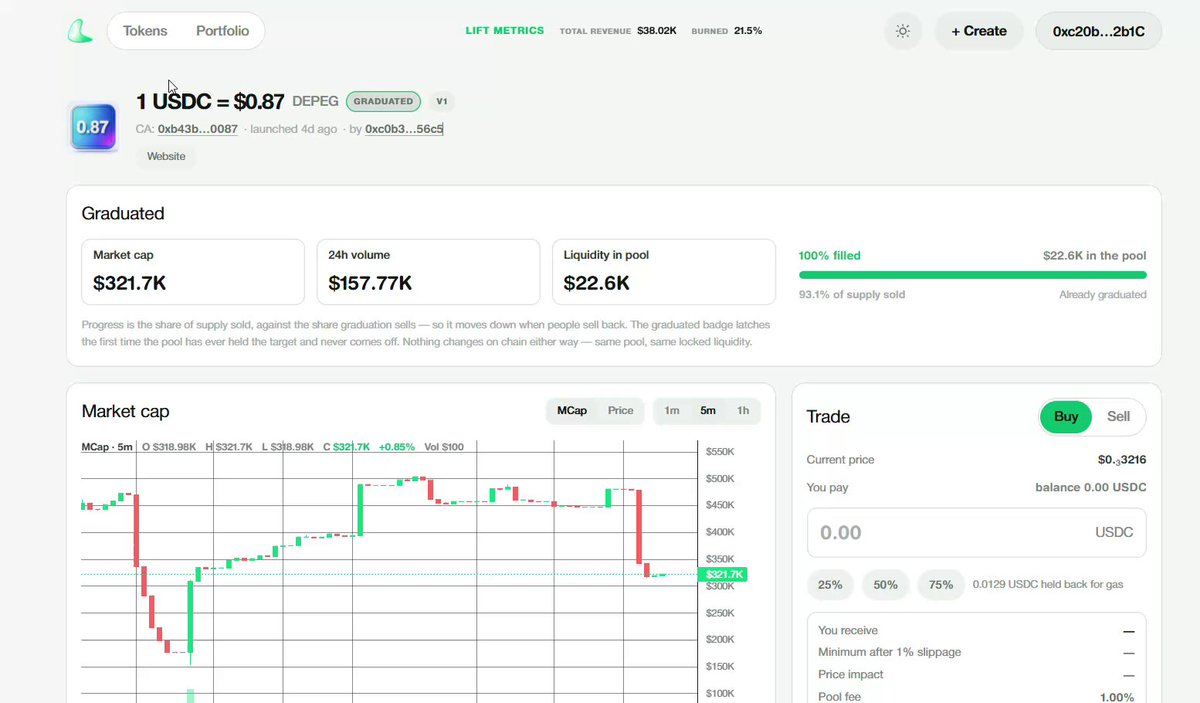Viewport: 1200px width, 703px height.
Task: Click the 100% filled progress bar
Action: (x=972, y=275)
